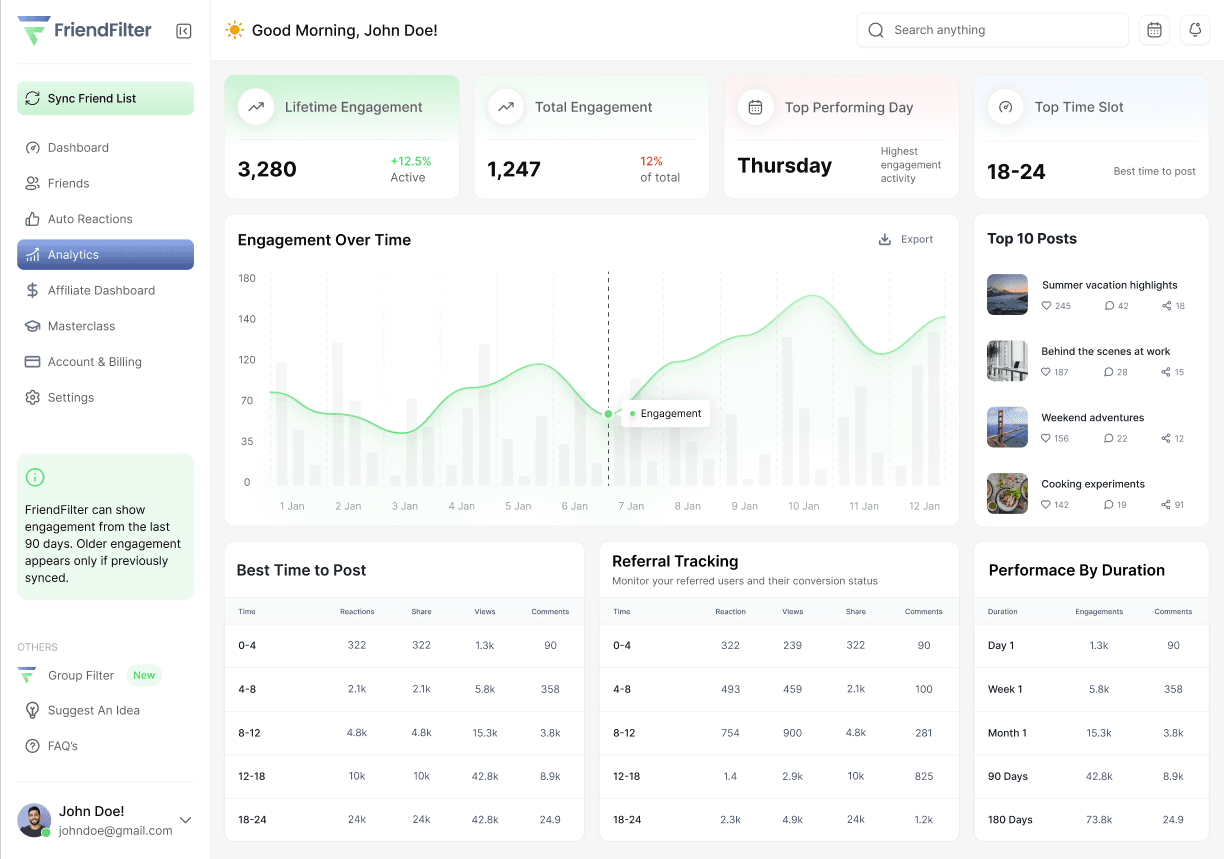Screen dimensions: 1224x859
Task: Click the Masterclass sidebar icon
Action: click(x=33, y=326)
